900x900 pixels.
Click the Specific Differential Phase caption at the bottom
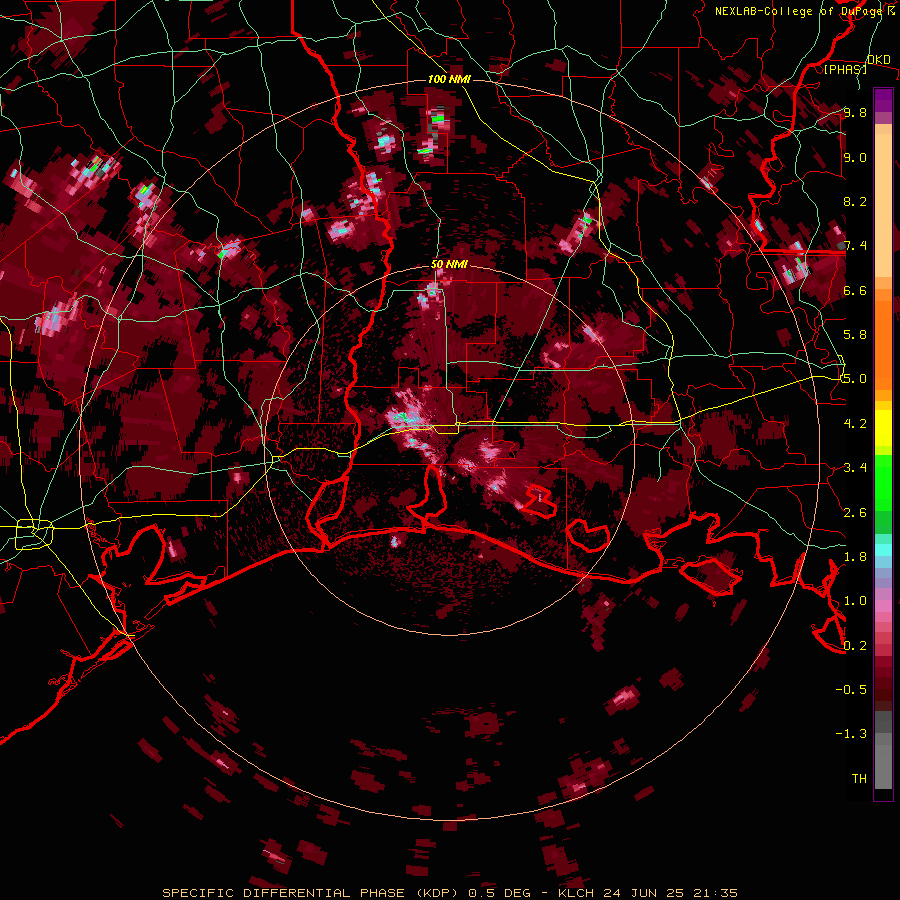(x=450, y=893)
